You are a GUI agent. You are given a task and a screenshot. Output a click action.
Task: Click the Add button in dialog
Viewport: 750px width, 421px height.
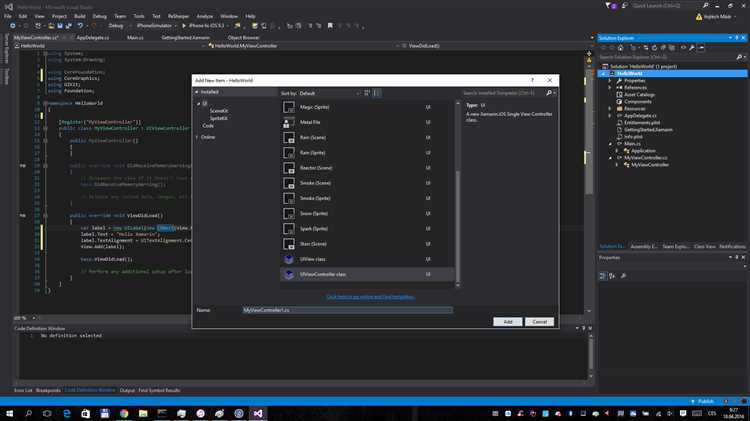(x=508, y=321)
